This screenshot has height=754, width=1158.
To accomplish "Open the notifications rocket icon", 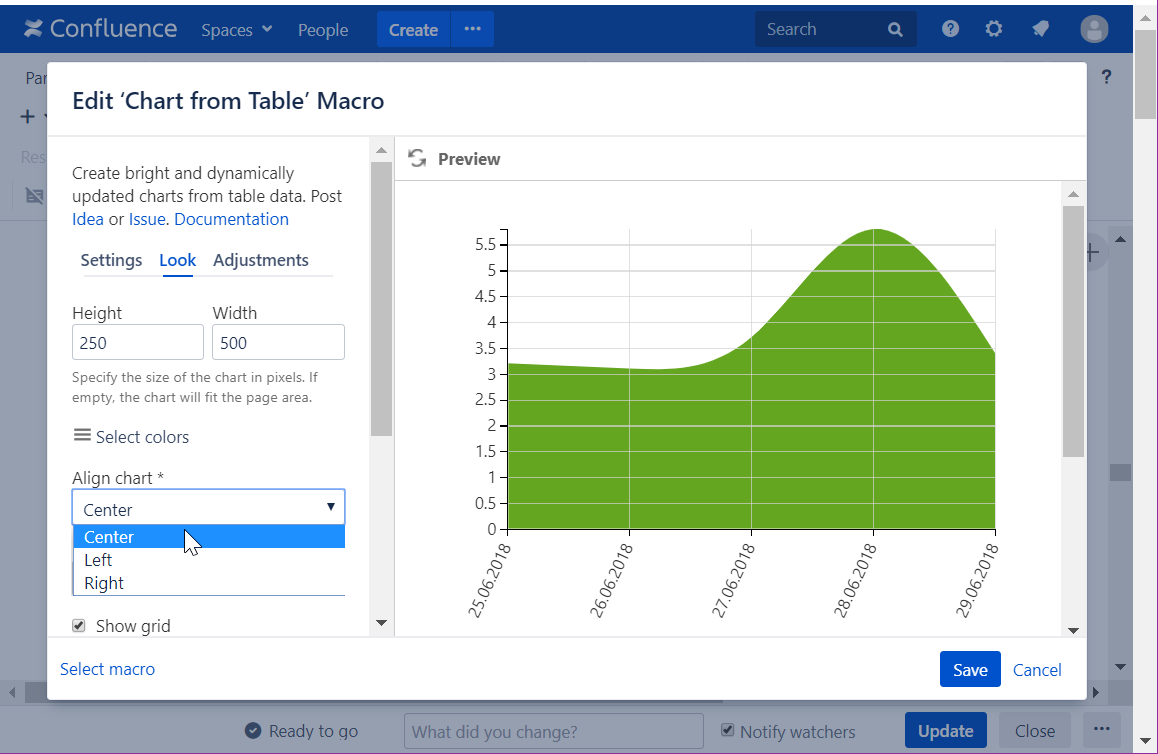I will 1040,29.
